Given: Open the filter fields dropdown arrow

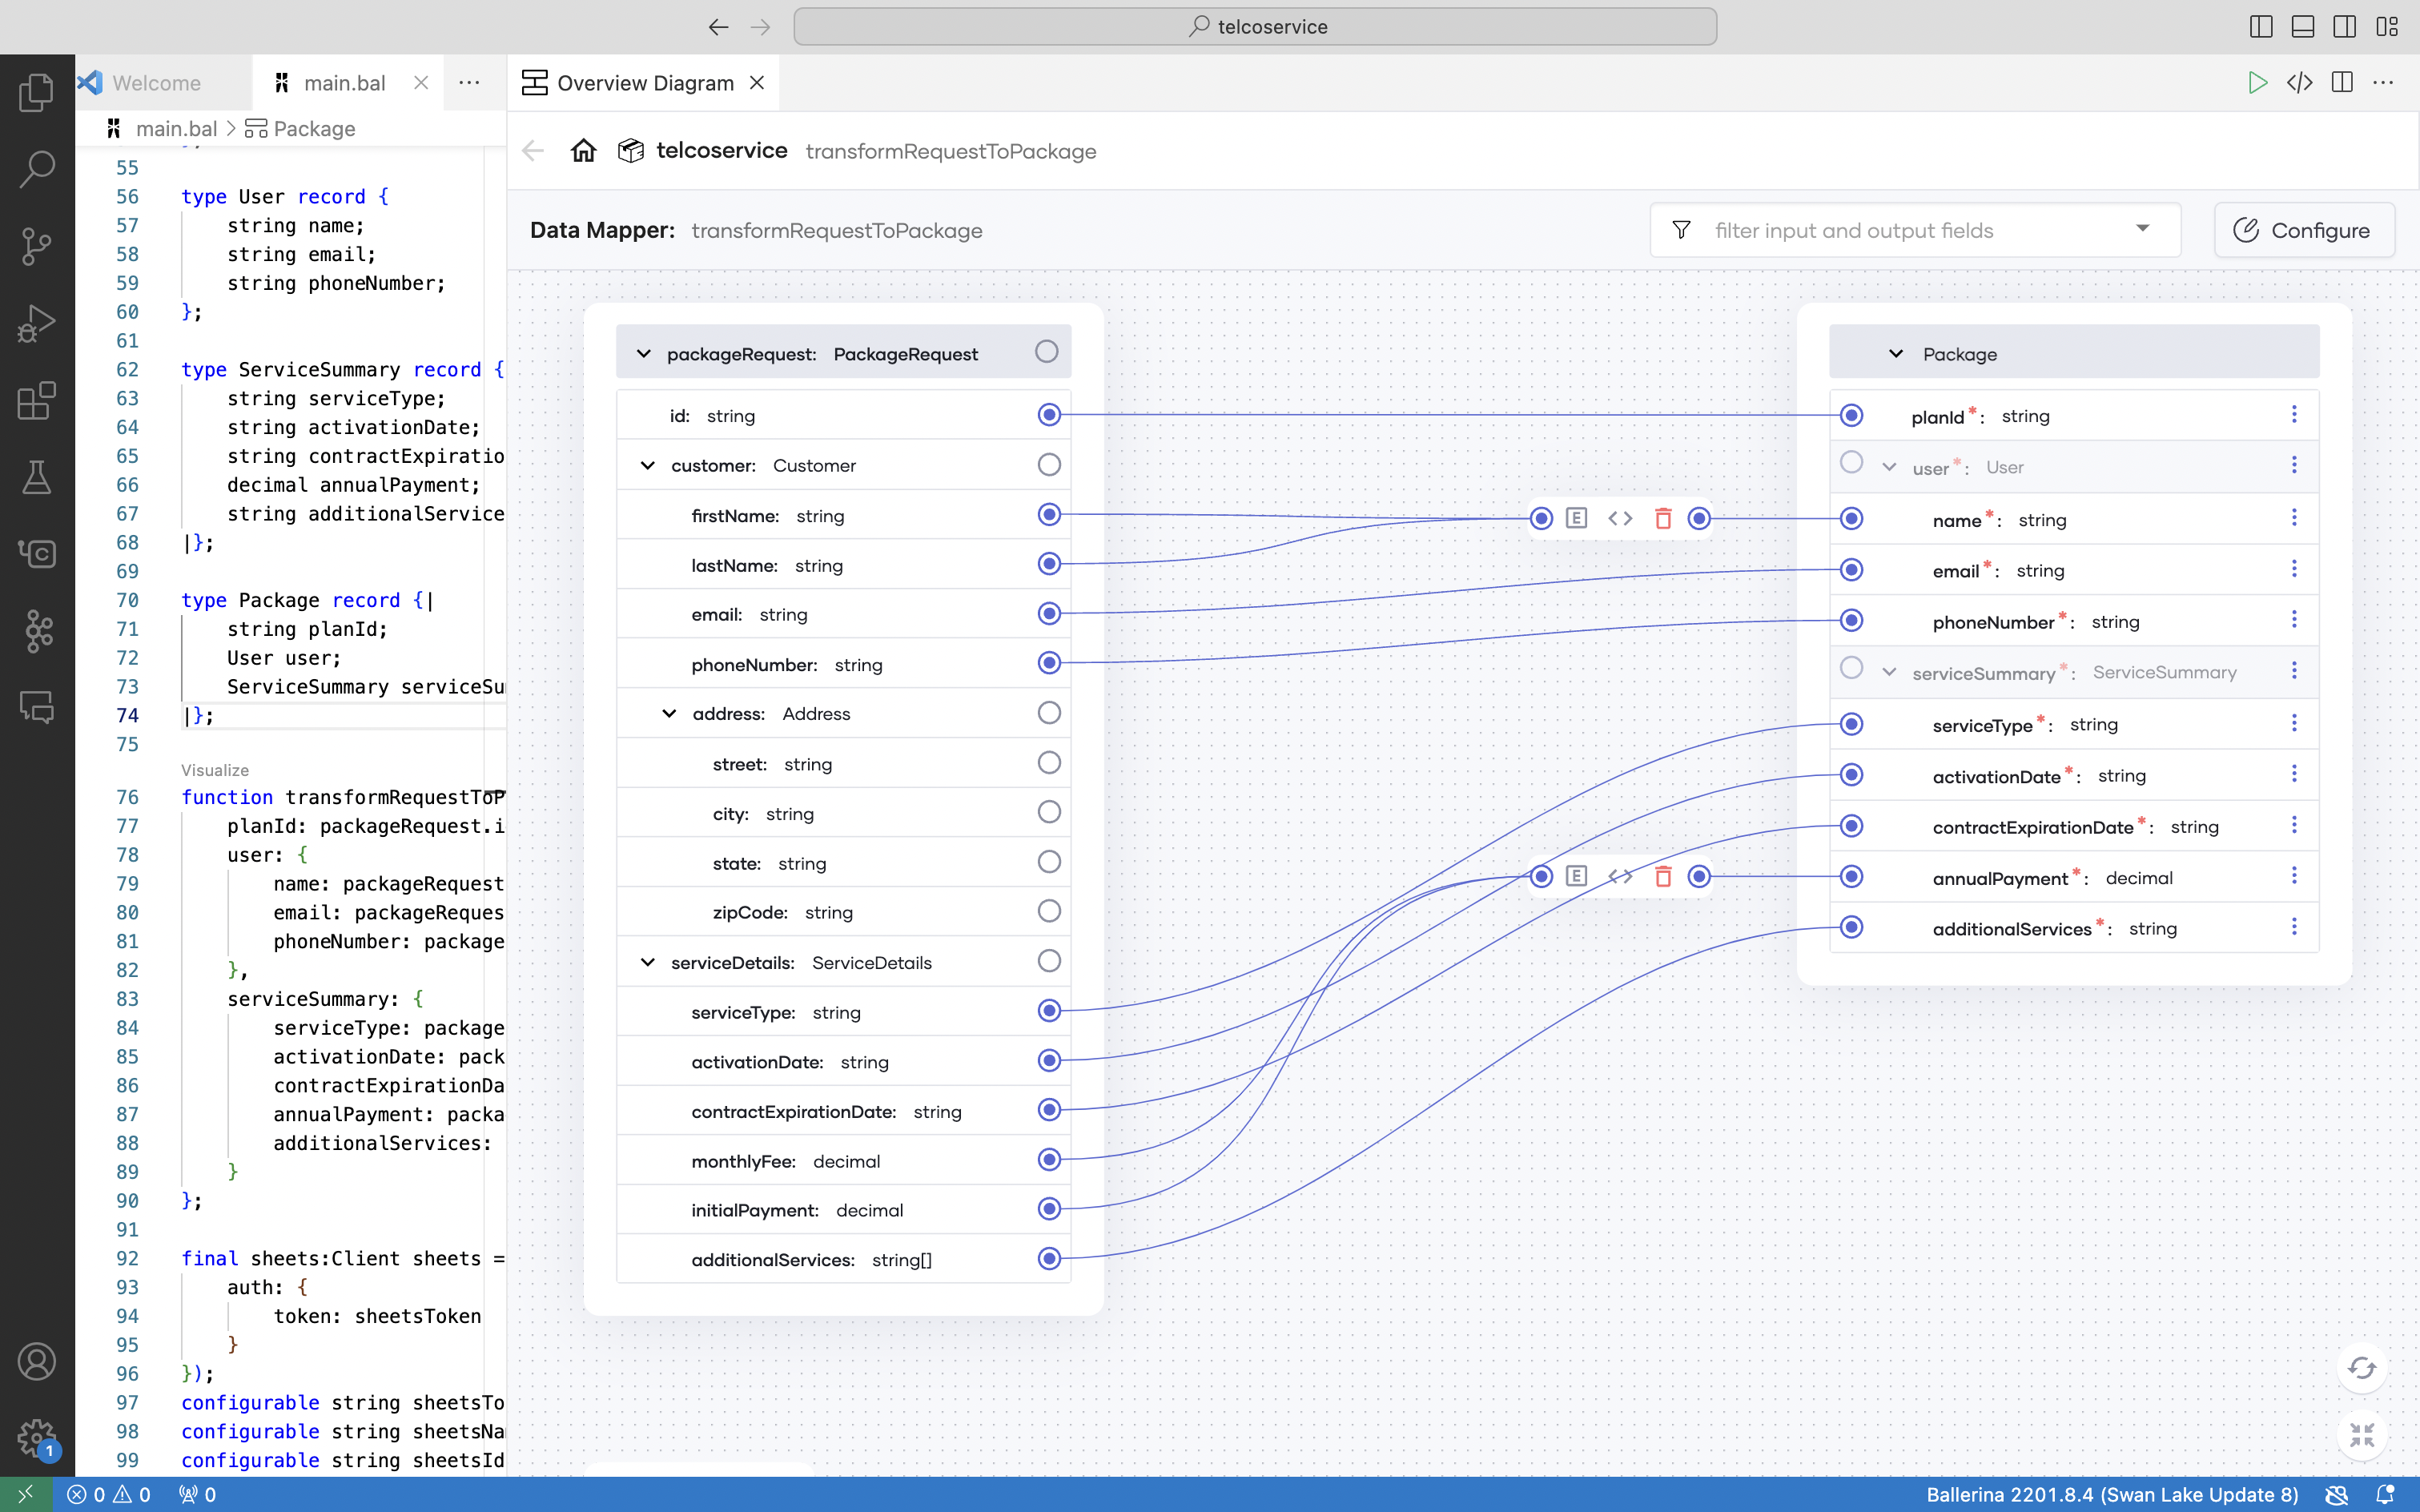Looking at the screenshot, I should (2142, 230).
